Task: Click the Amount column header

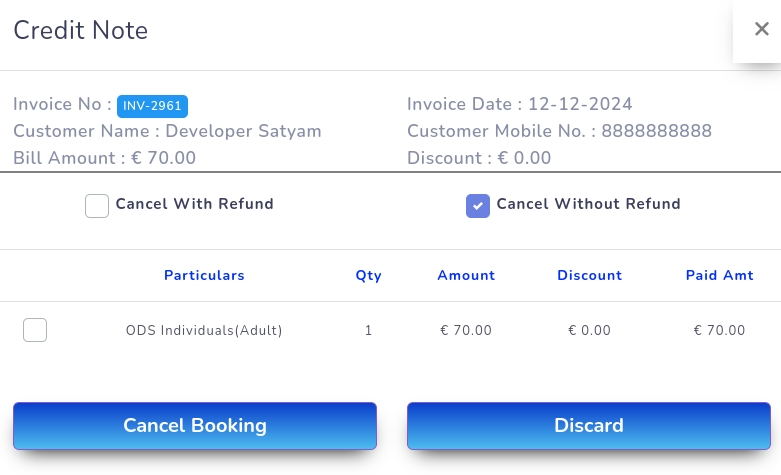Action: click(466, 276)
